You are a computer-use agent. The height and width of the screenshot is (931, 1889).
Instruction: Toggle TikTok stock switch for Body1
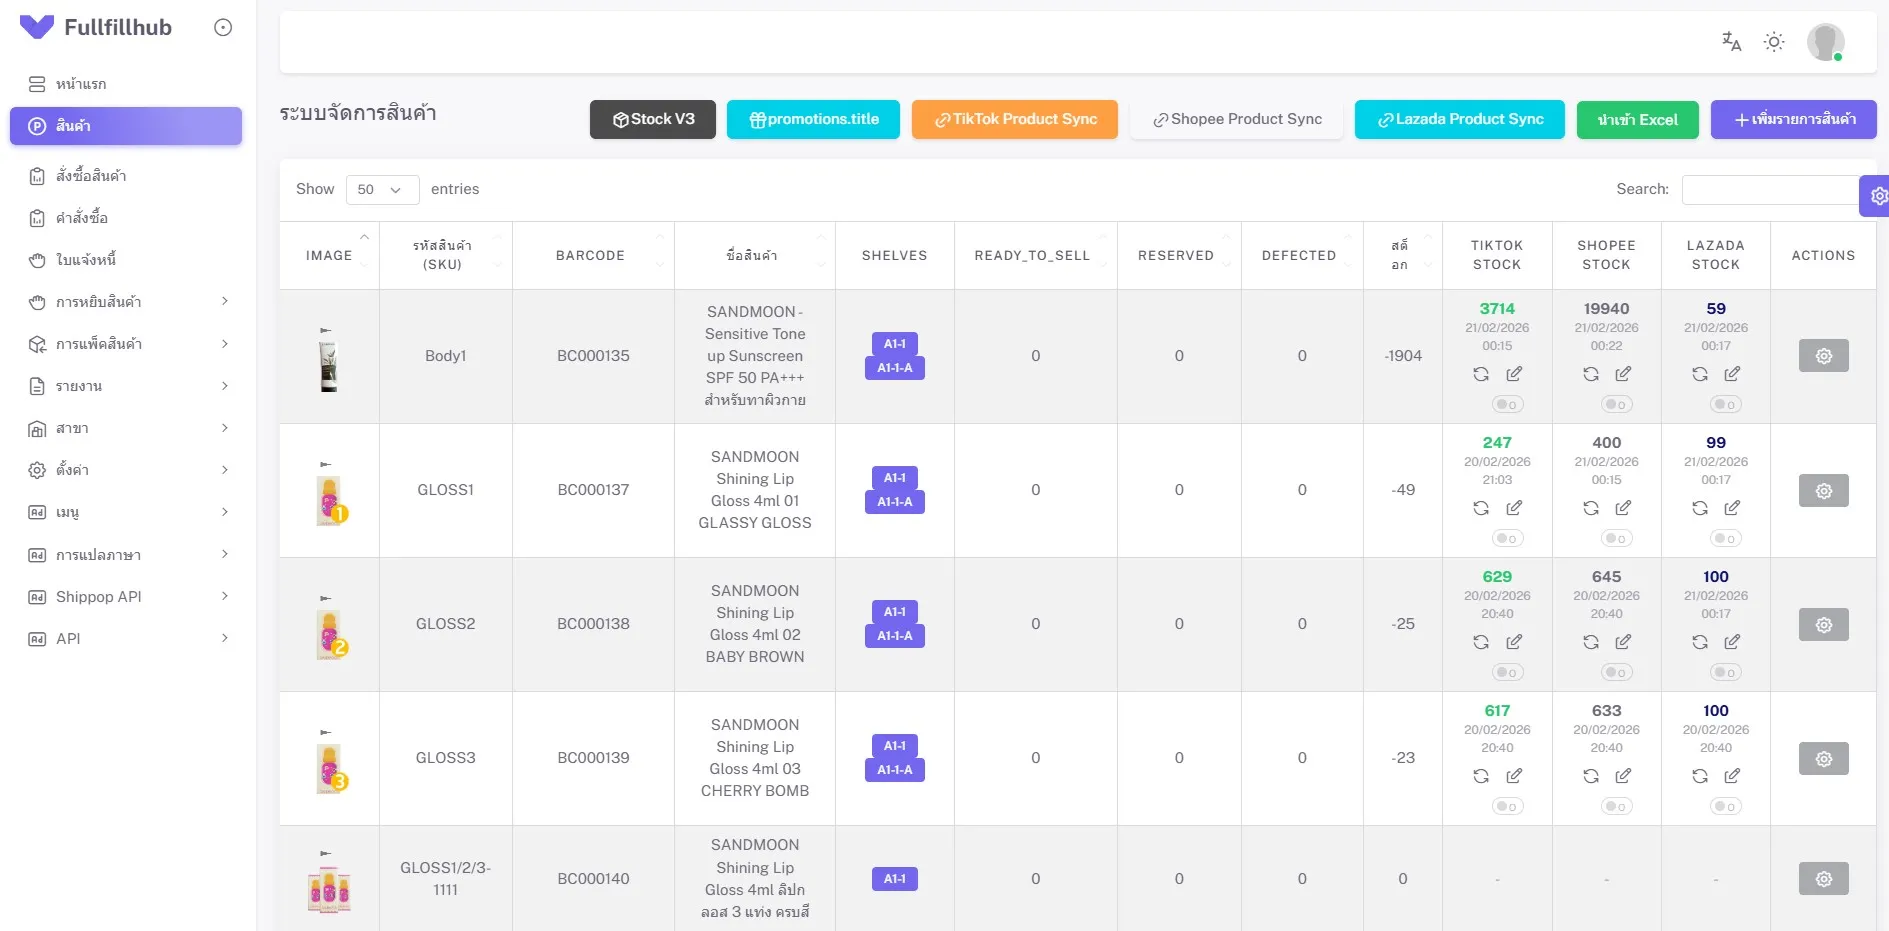[x=1507, y=405]
